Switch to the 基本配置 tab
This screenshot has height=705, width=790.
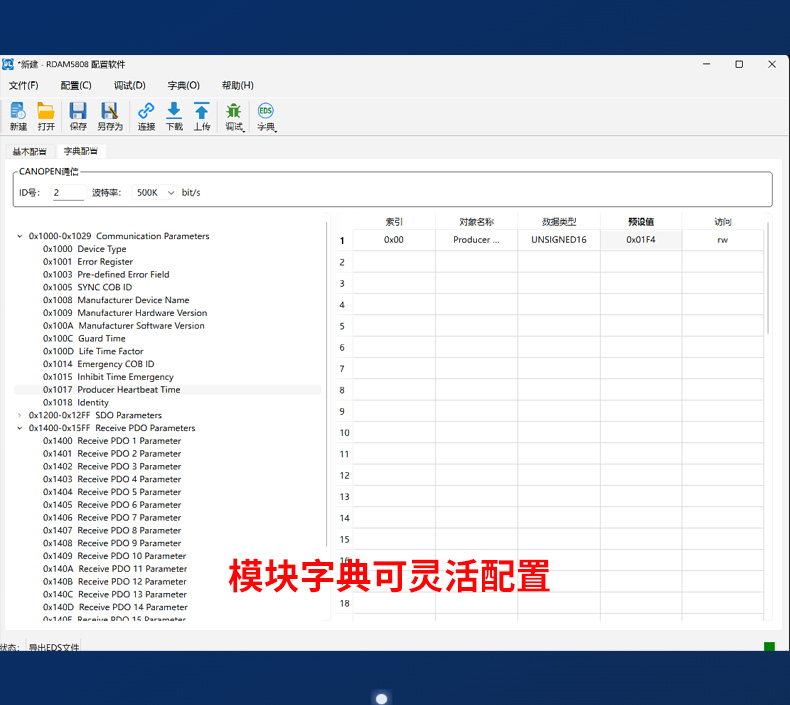[29, 152]
